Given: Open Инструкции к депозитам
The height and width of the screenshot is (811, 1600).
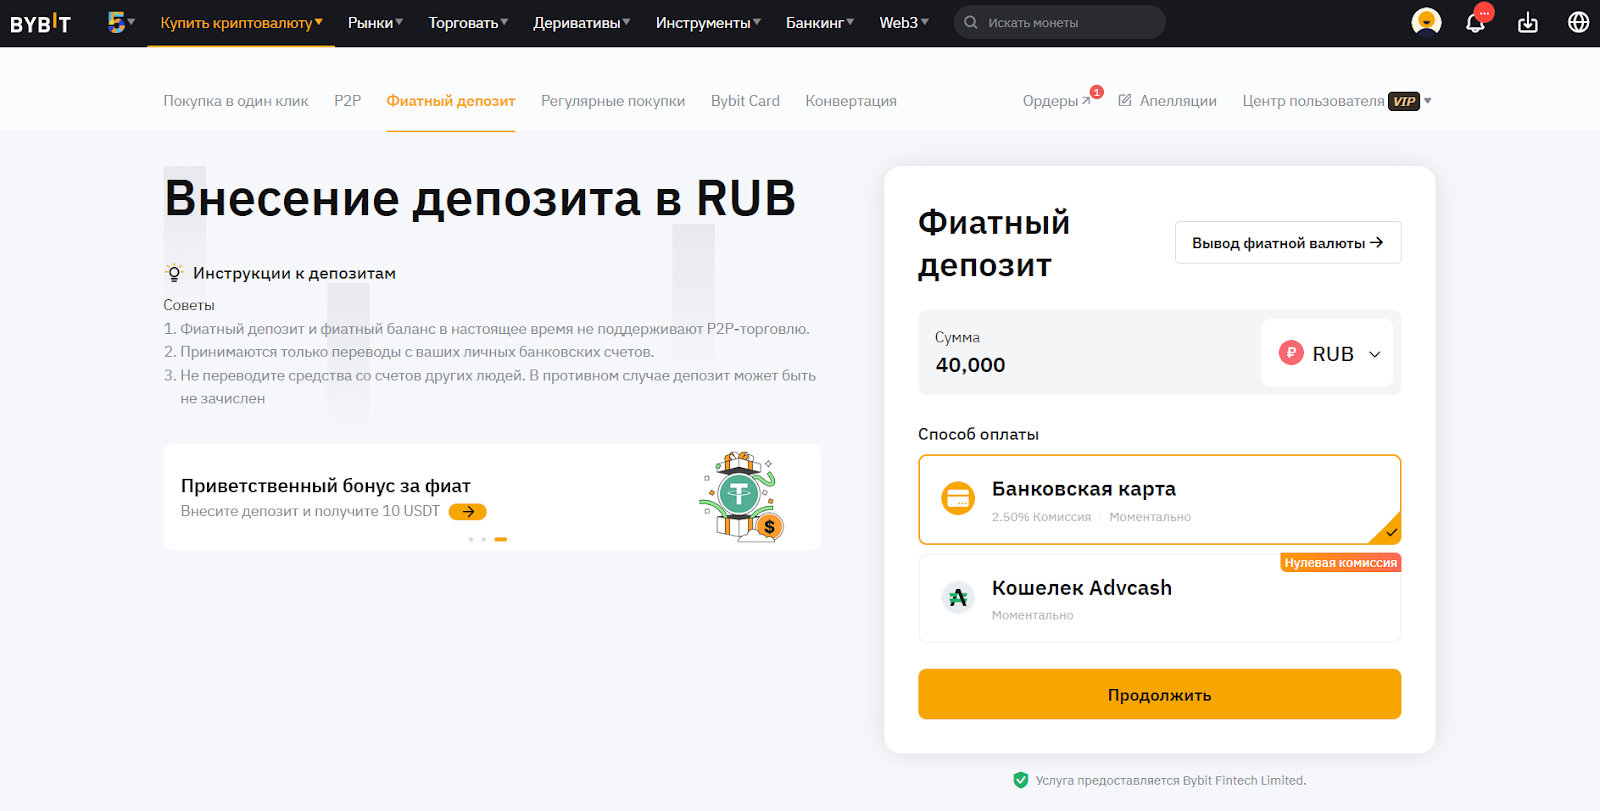Looking at the screenshot, I should (x=294, y=273).
